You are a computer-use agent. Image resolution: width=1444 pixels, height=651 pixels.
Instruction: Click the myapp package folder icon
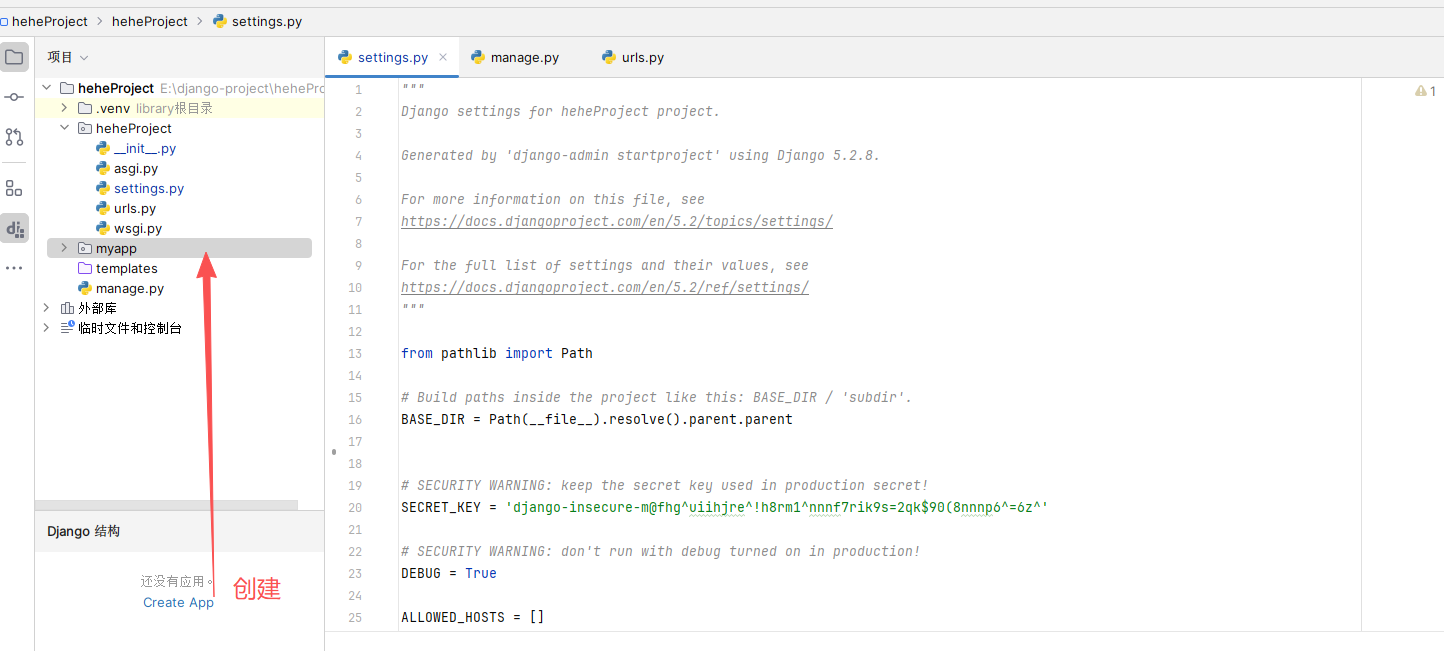(x=85, y=248)
